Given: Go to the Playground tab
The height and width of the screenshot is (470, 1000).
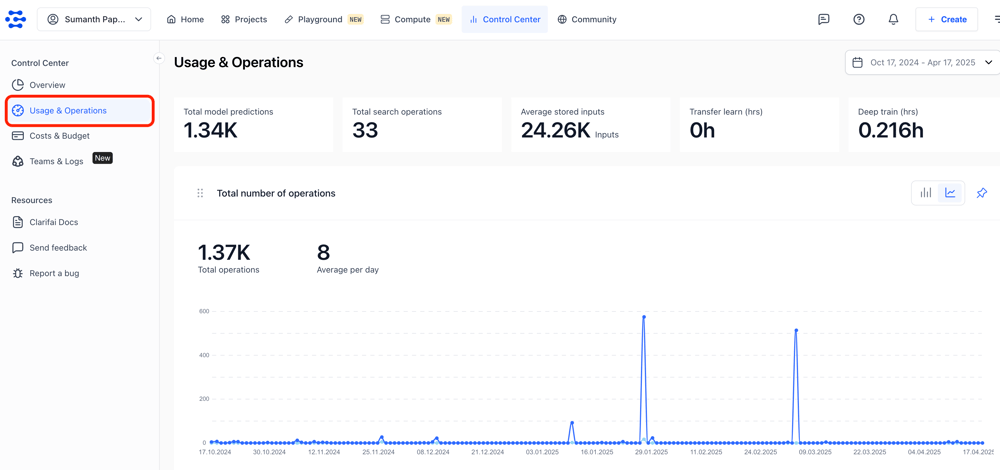Looking at the screenshot, I should (x=320, y=19).
